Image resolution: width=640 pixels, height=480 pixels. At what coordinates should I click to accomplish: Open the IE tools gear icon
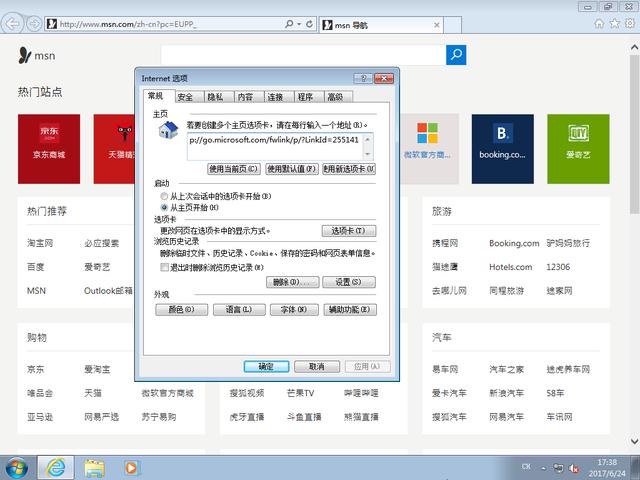(x=630, y=24)
